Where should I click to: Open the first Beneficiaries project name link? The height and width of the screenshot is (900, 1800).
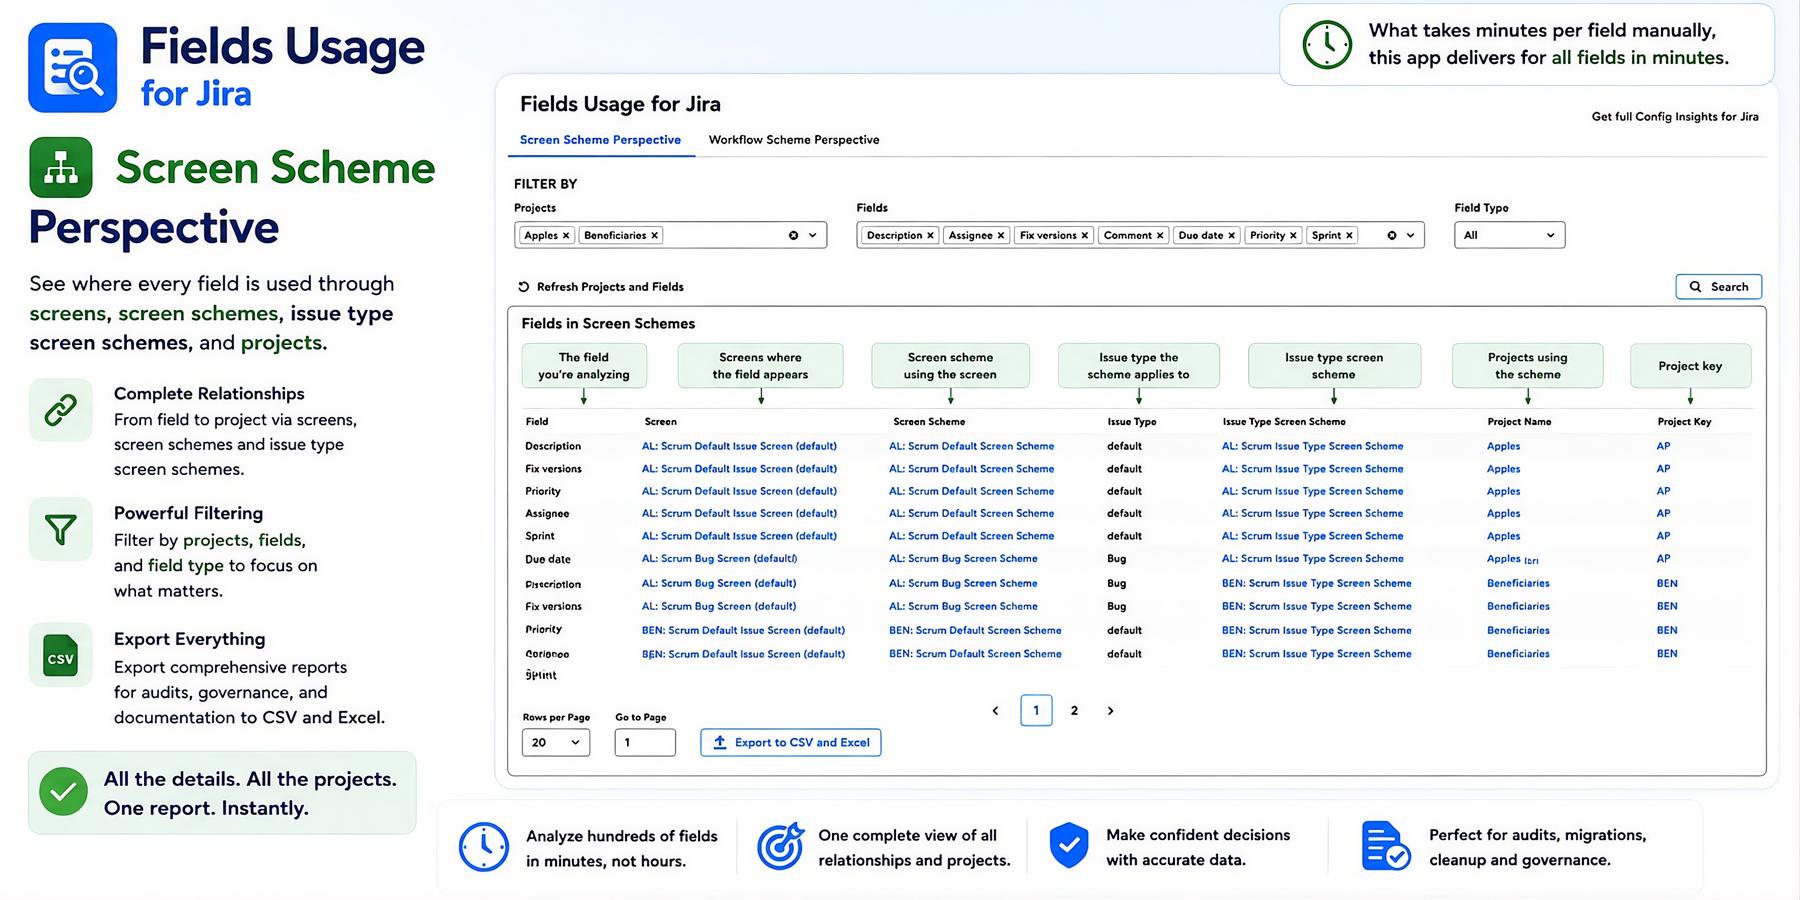point(1518,583)
